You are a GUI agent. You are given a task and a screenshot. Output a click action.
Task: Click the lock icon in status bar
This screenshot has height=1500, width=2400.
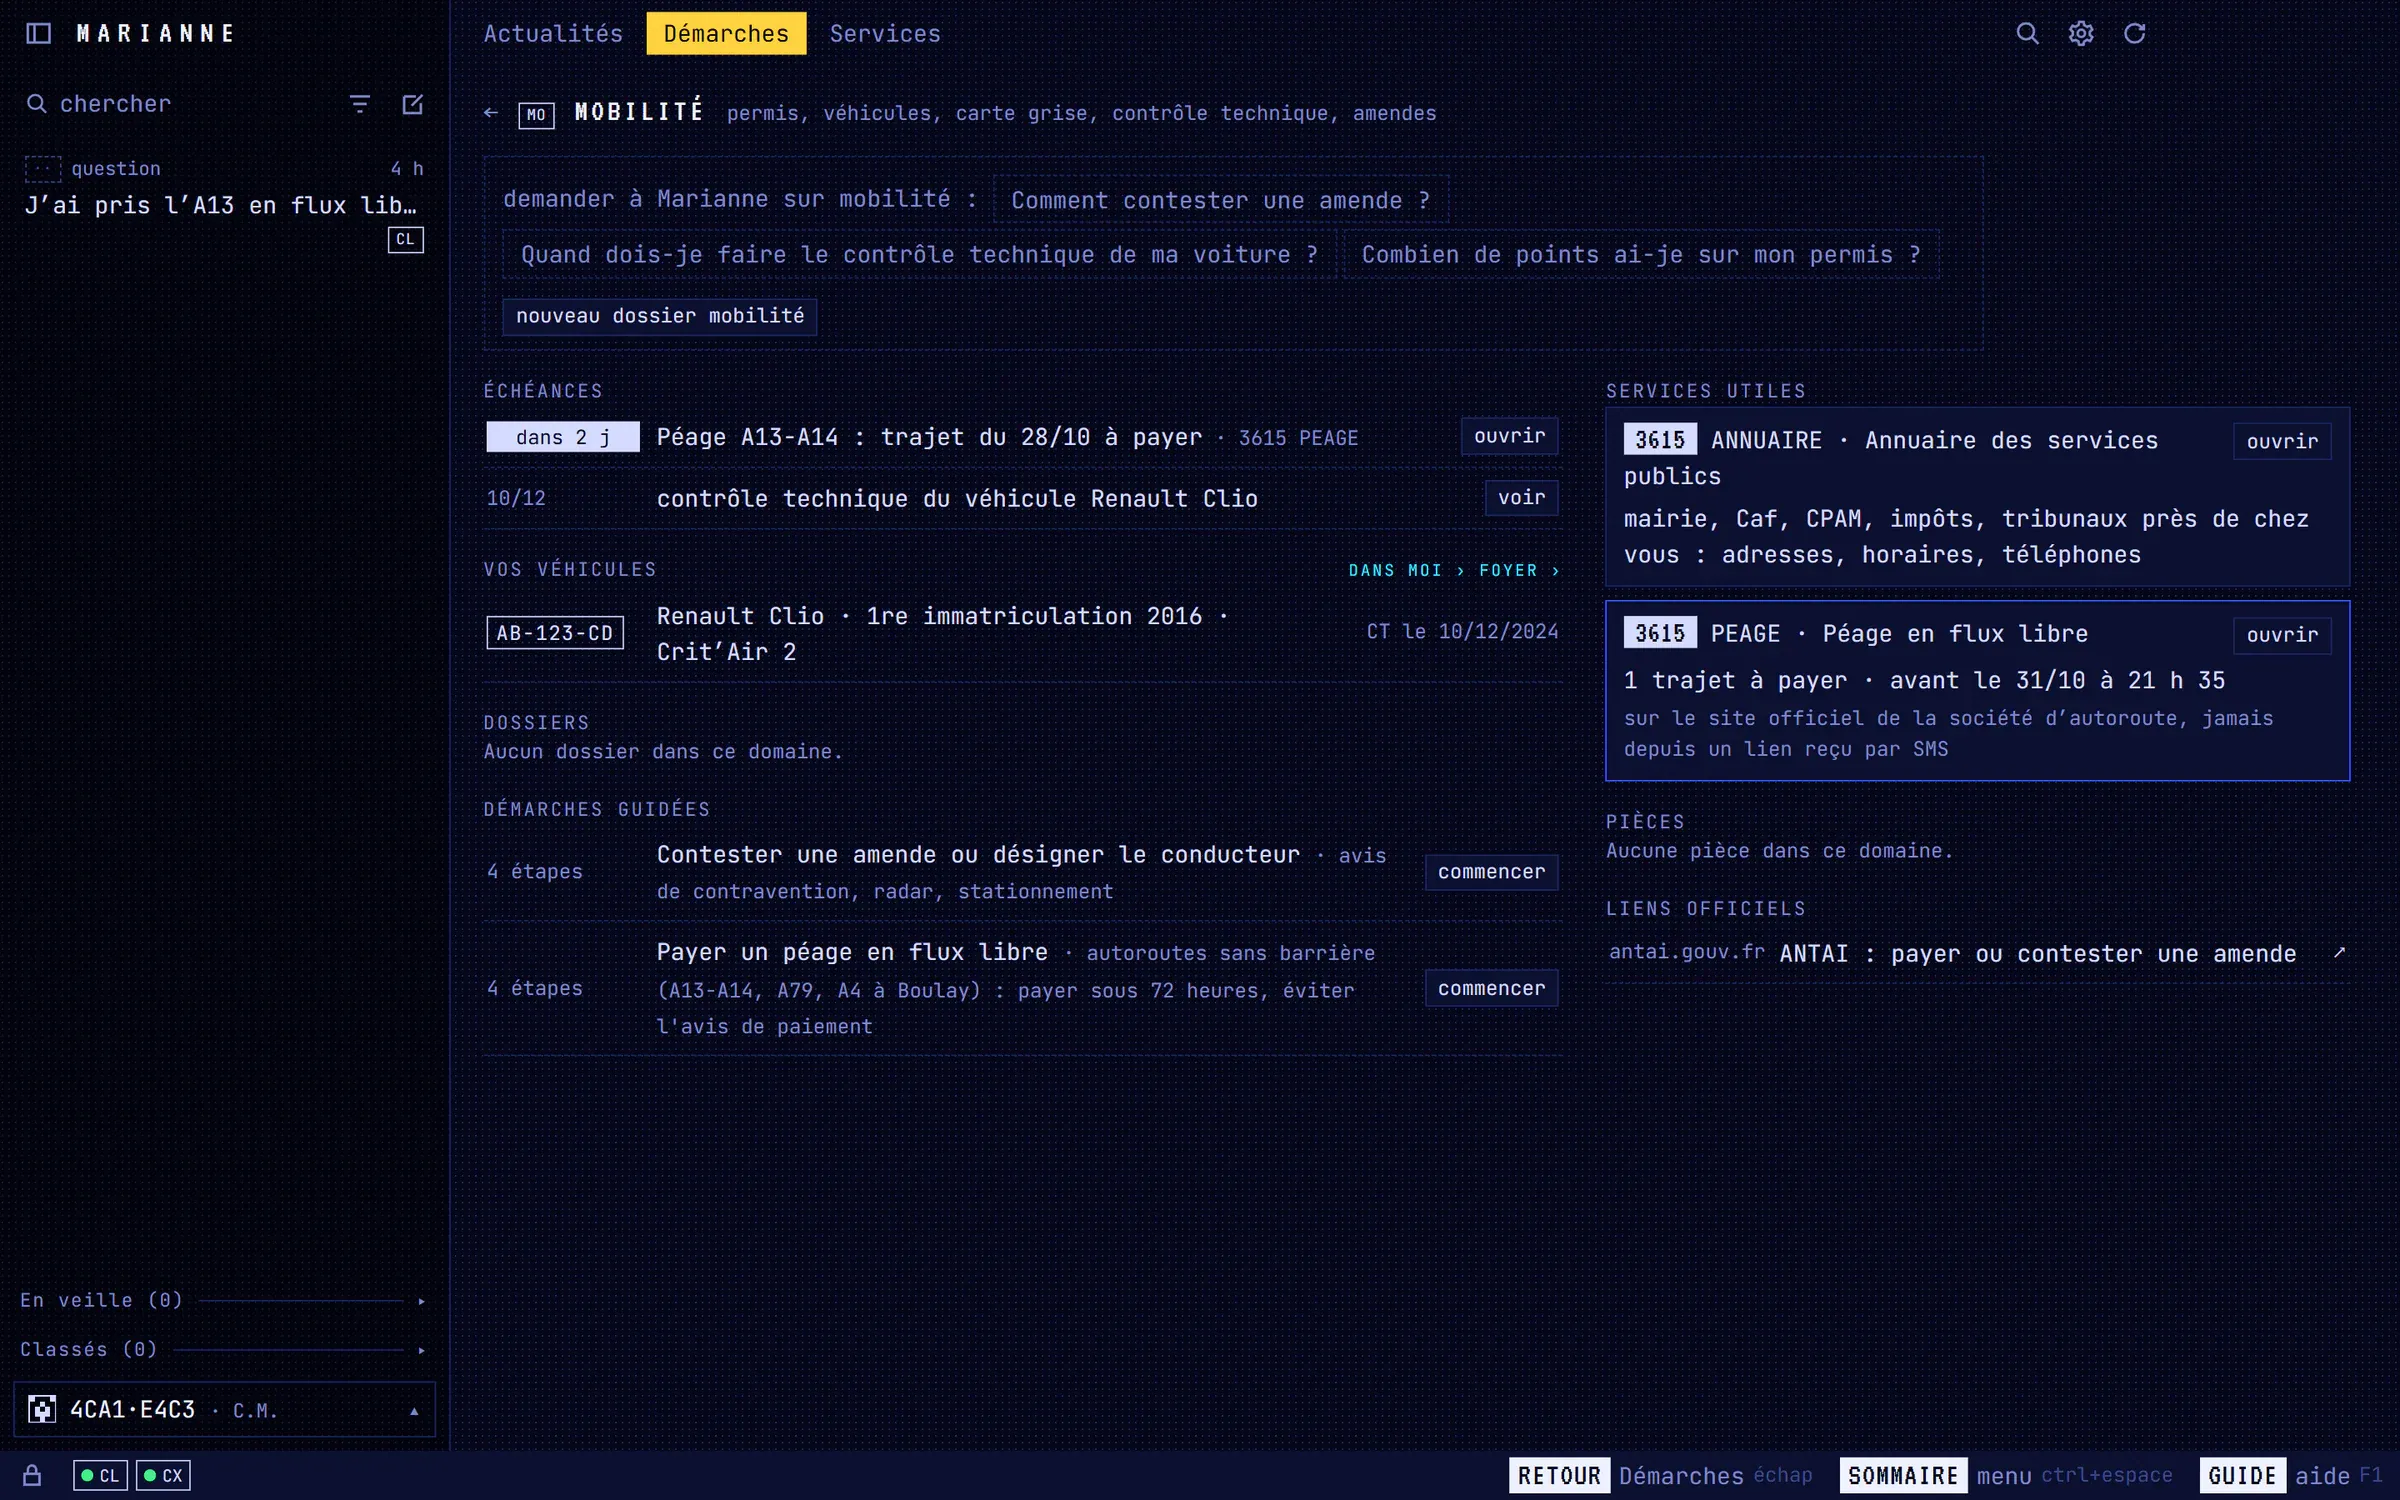click(32, 1475)
